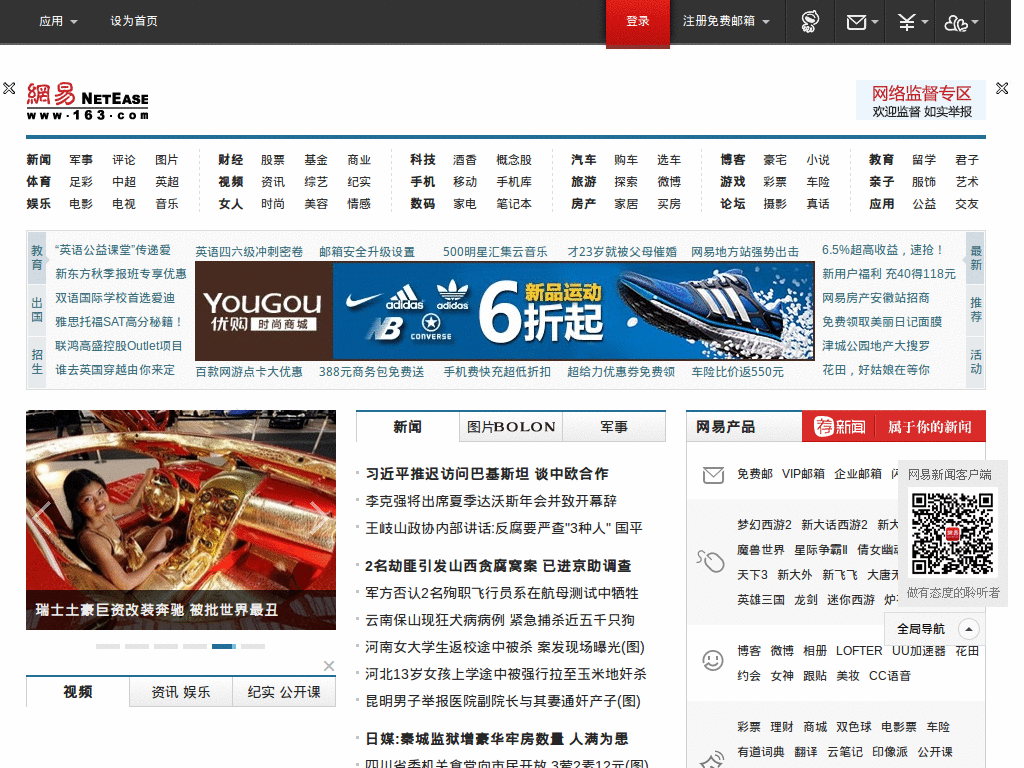The height and width of the screenshot is (768, 1024).
Task: Click the 网易新闻客户端 QR code
Action: click(953, 534)
